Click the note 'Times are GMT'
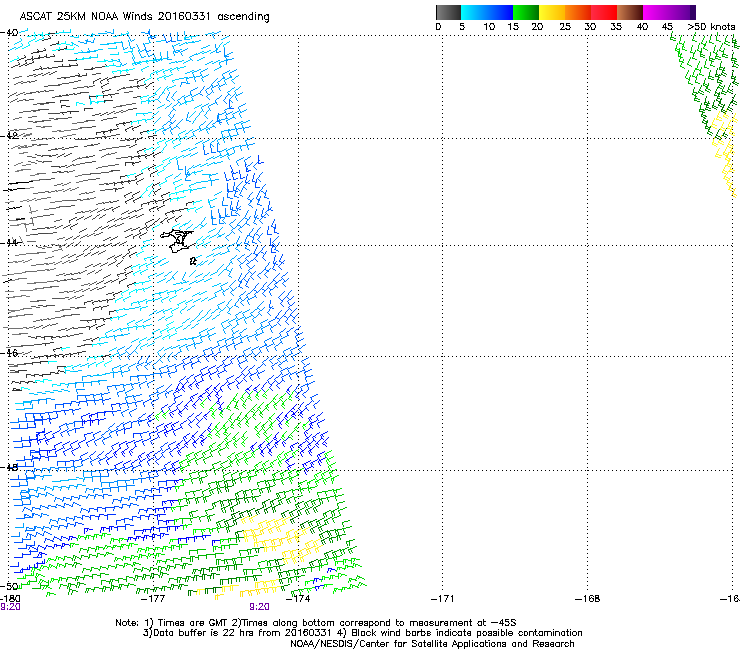This screenshot has height=650, width=740. click(186, 623)
